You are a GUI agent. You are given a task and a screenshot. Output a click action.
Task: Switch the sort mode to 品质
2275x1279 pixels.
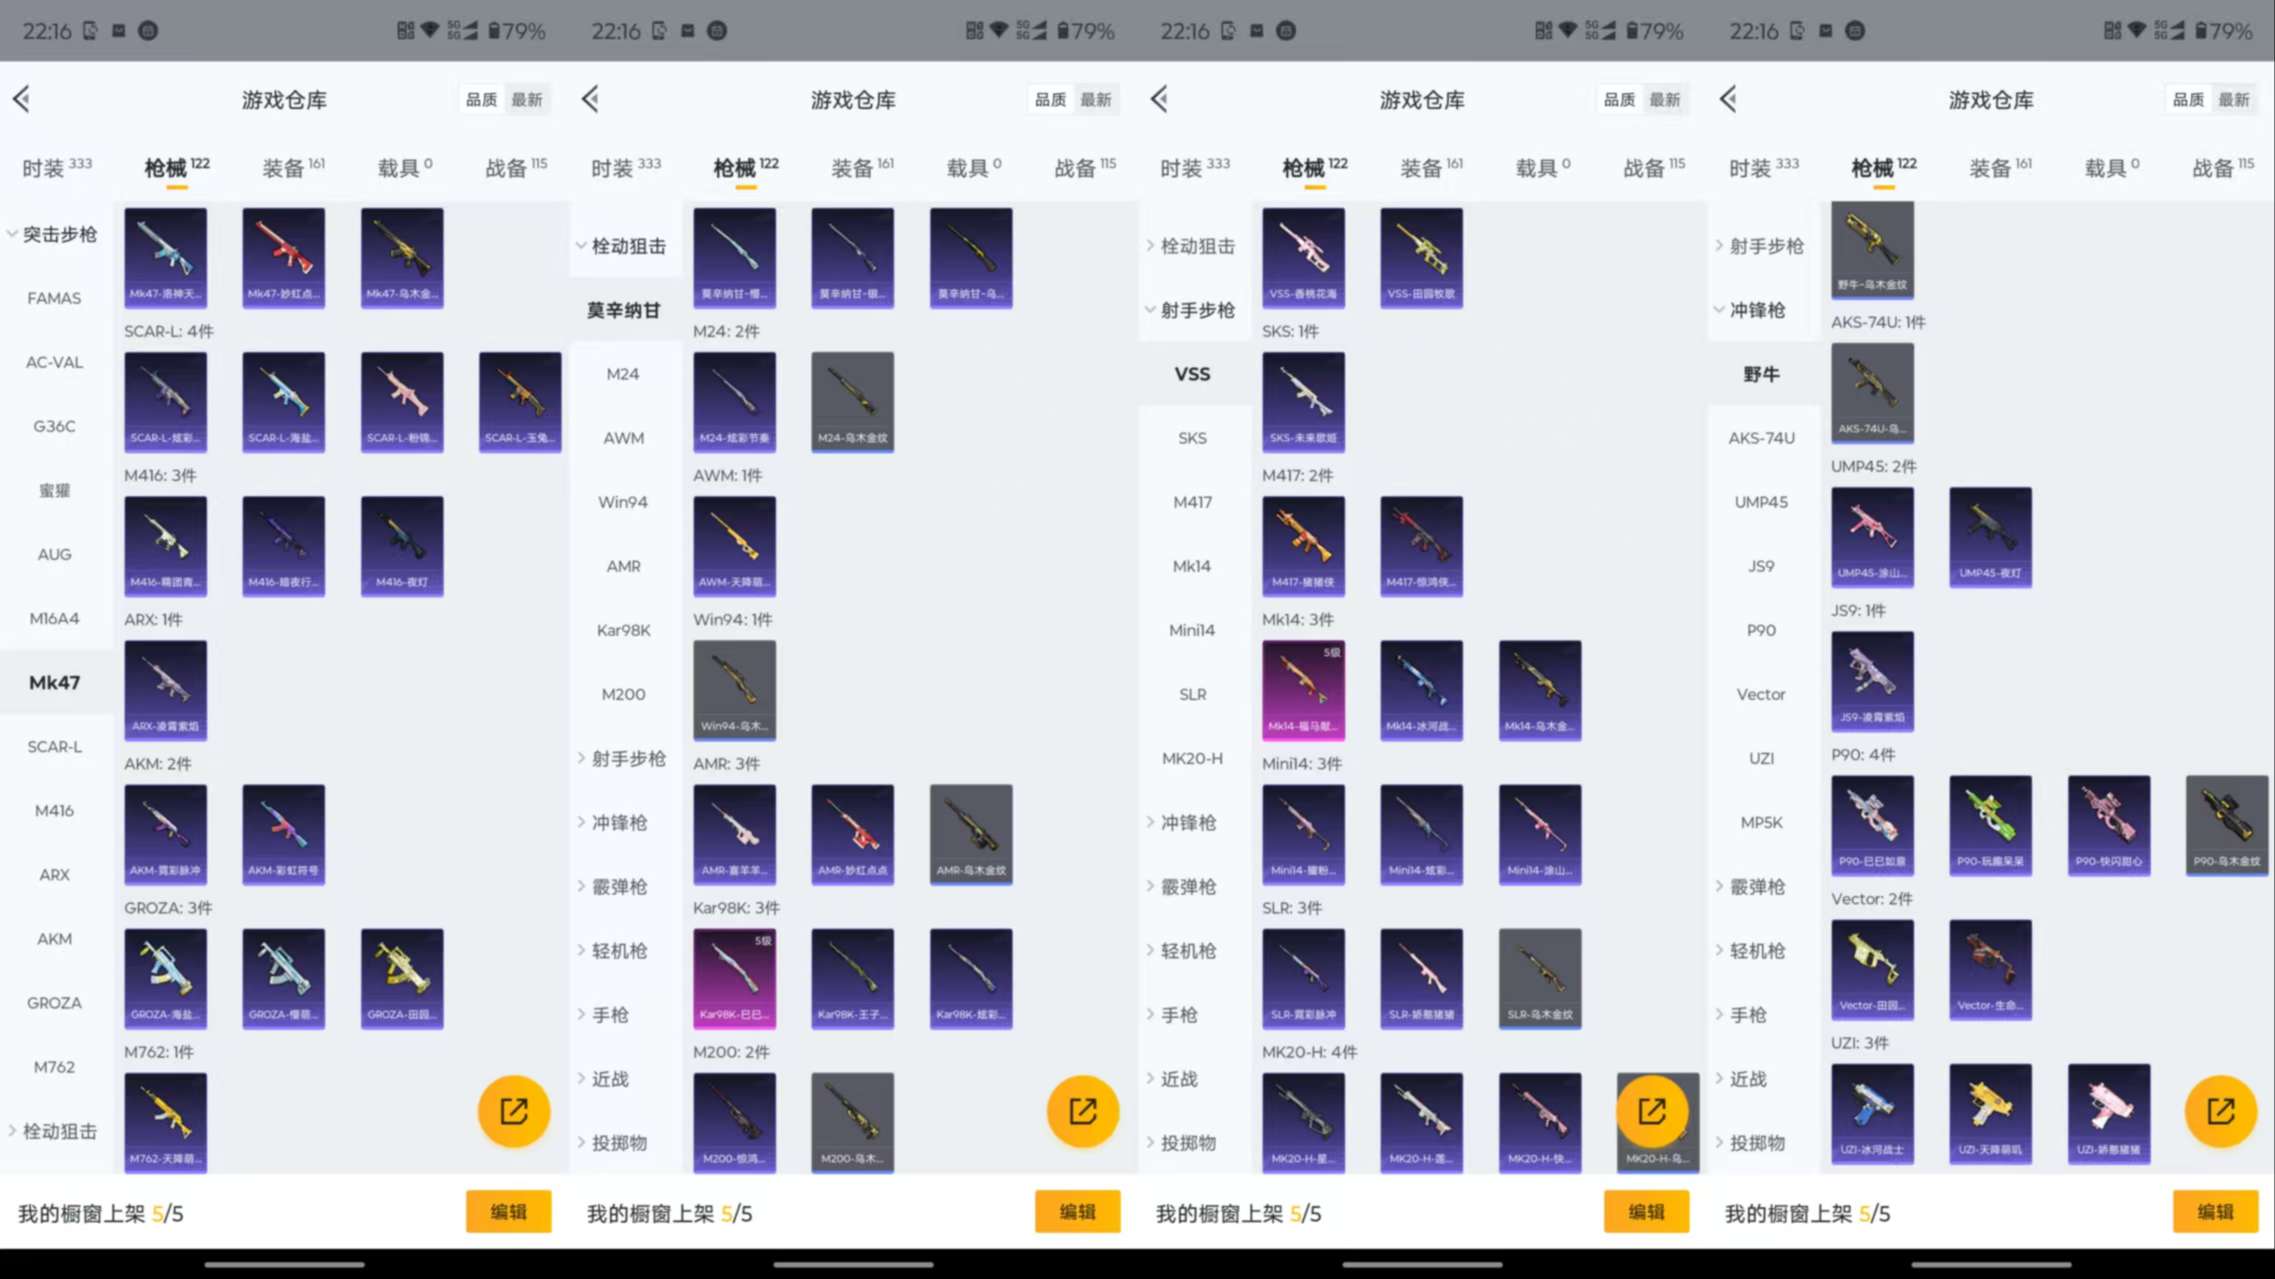(480, 99)
